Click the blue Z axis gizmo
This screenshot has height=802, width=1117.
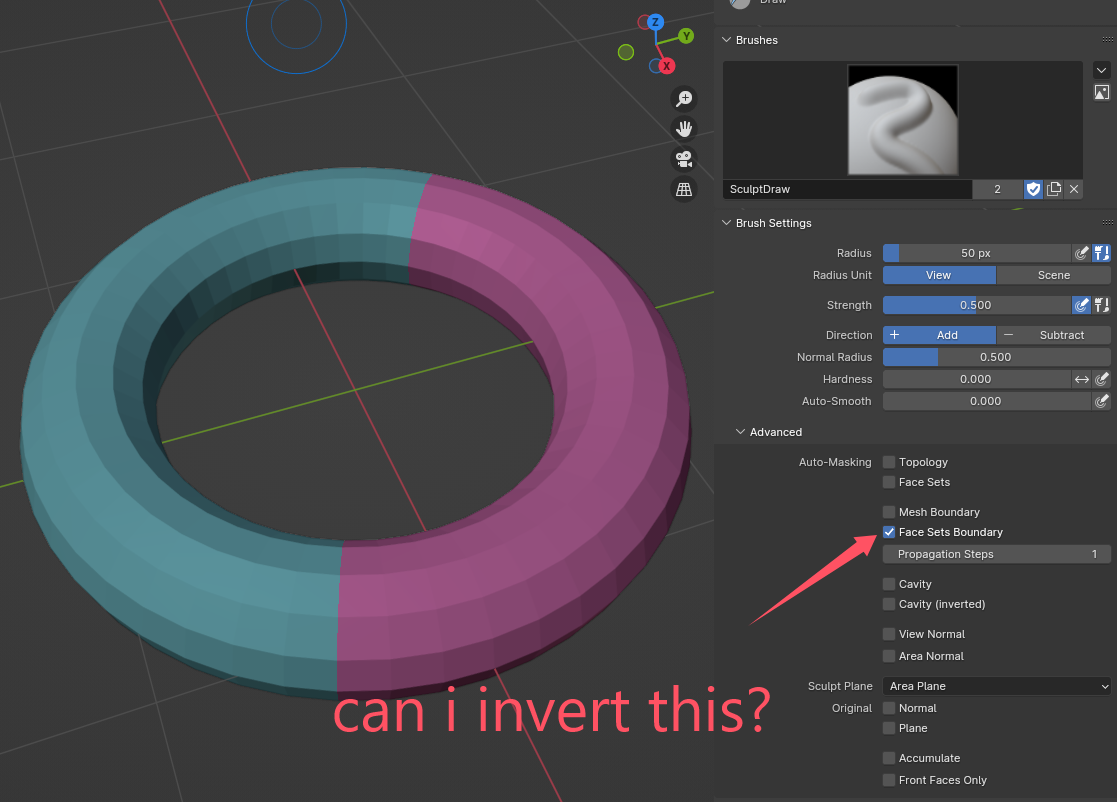point(655,22)
